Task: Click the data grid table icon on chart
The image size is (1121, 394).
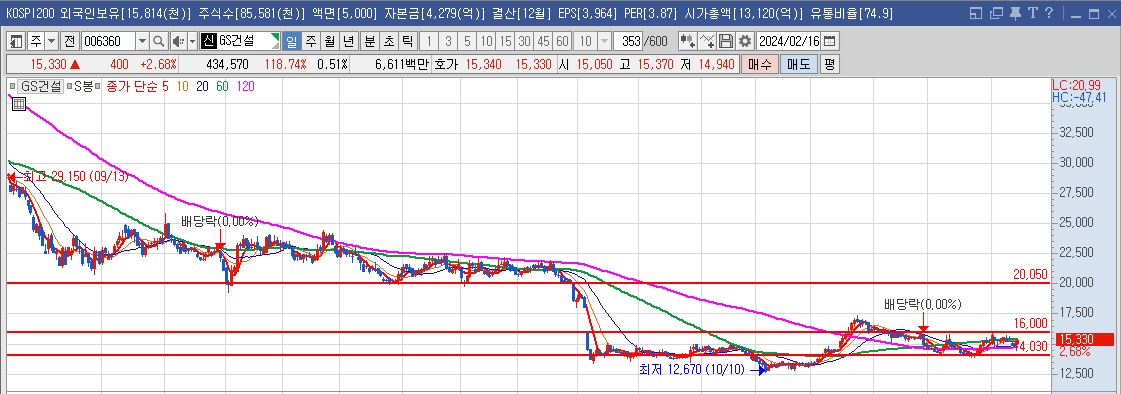Action: point(19,104)
